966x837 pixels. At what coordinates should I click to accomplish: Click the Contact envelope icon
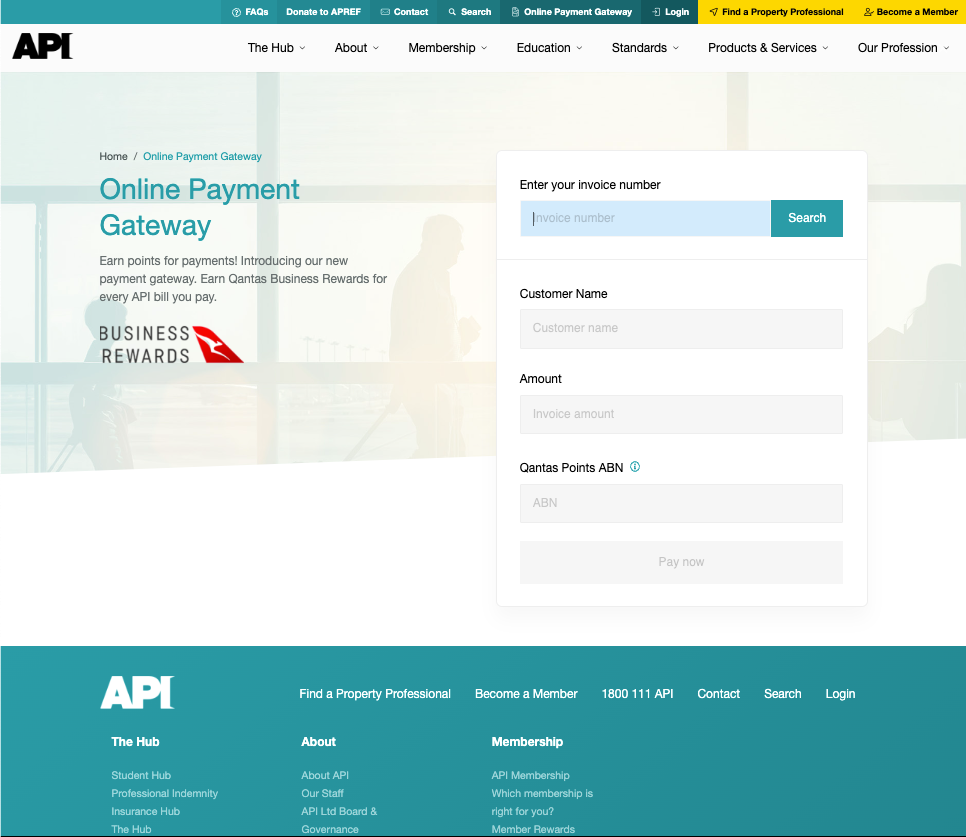[385, 12]
